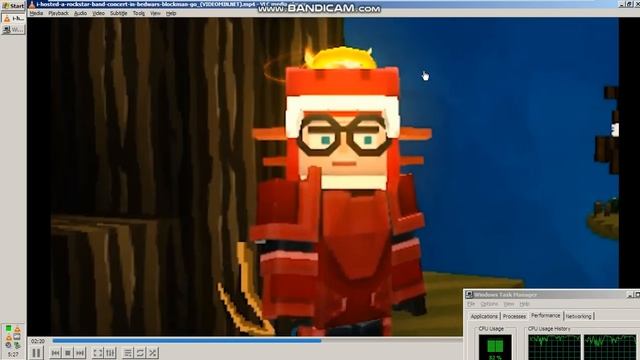Open Task Manager Help menu
The image size is (640, 360).
(524, 304)
